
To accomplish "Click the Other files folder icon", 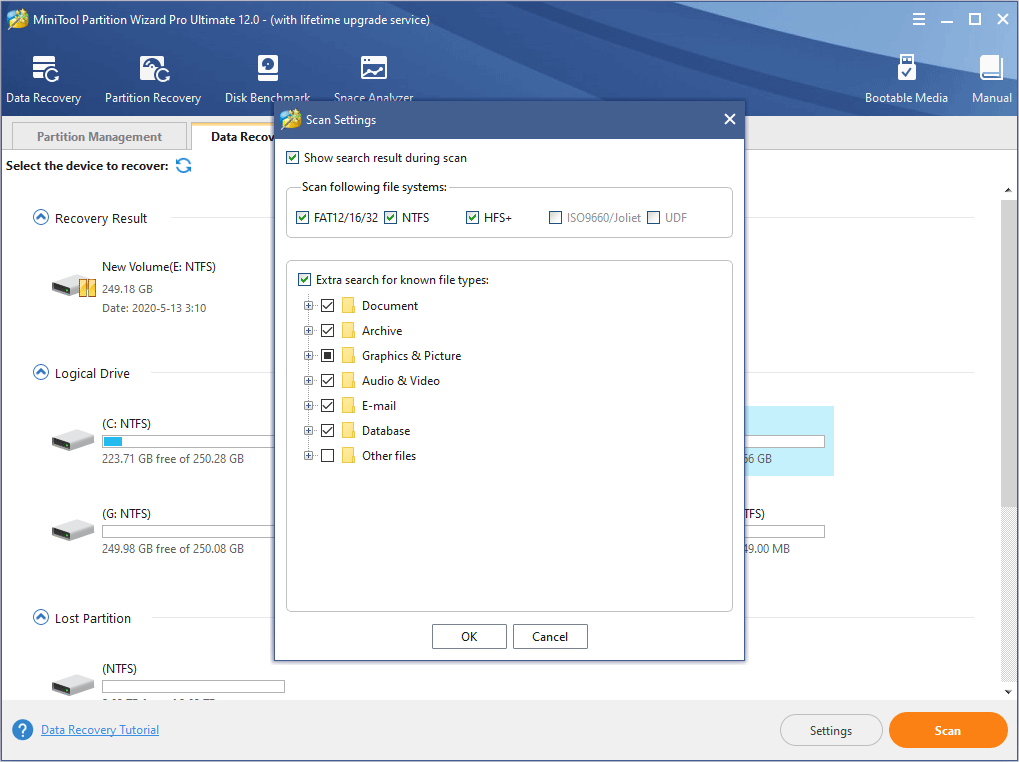I will point(348,455).
